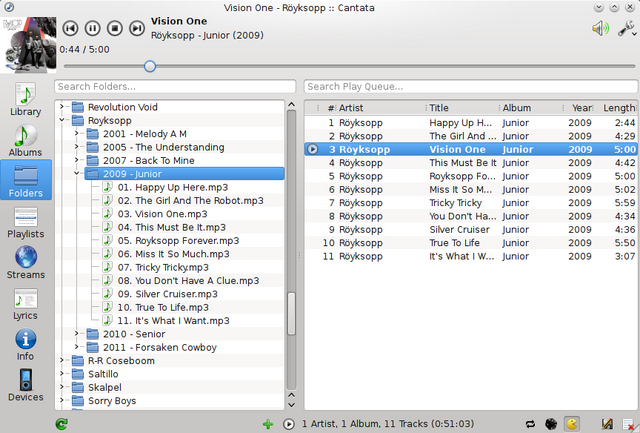Click the volume speaker icon
Viewport: 640px width, 433px height.
click(600, 28)
